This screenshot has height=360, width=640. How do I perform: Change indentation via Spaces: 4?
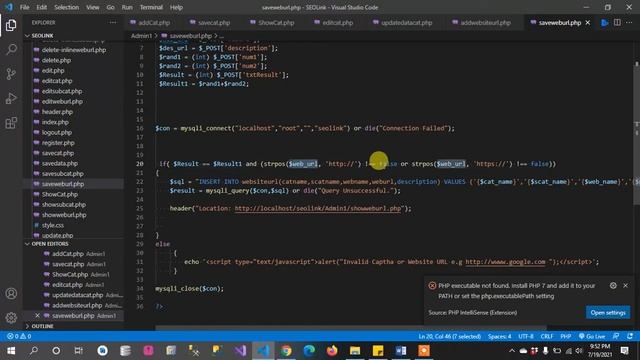[x=500, y=336]
